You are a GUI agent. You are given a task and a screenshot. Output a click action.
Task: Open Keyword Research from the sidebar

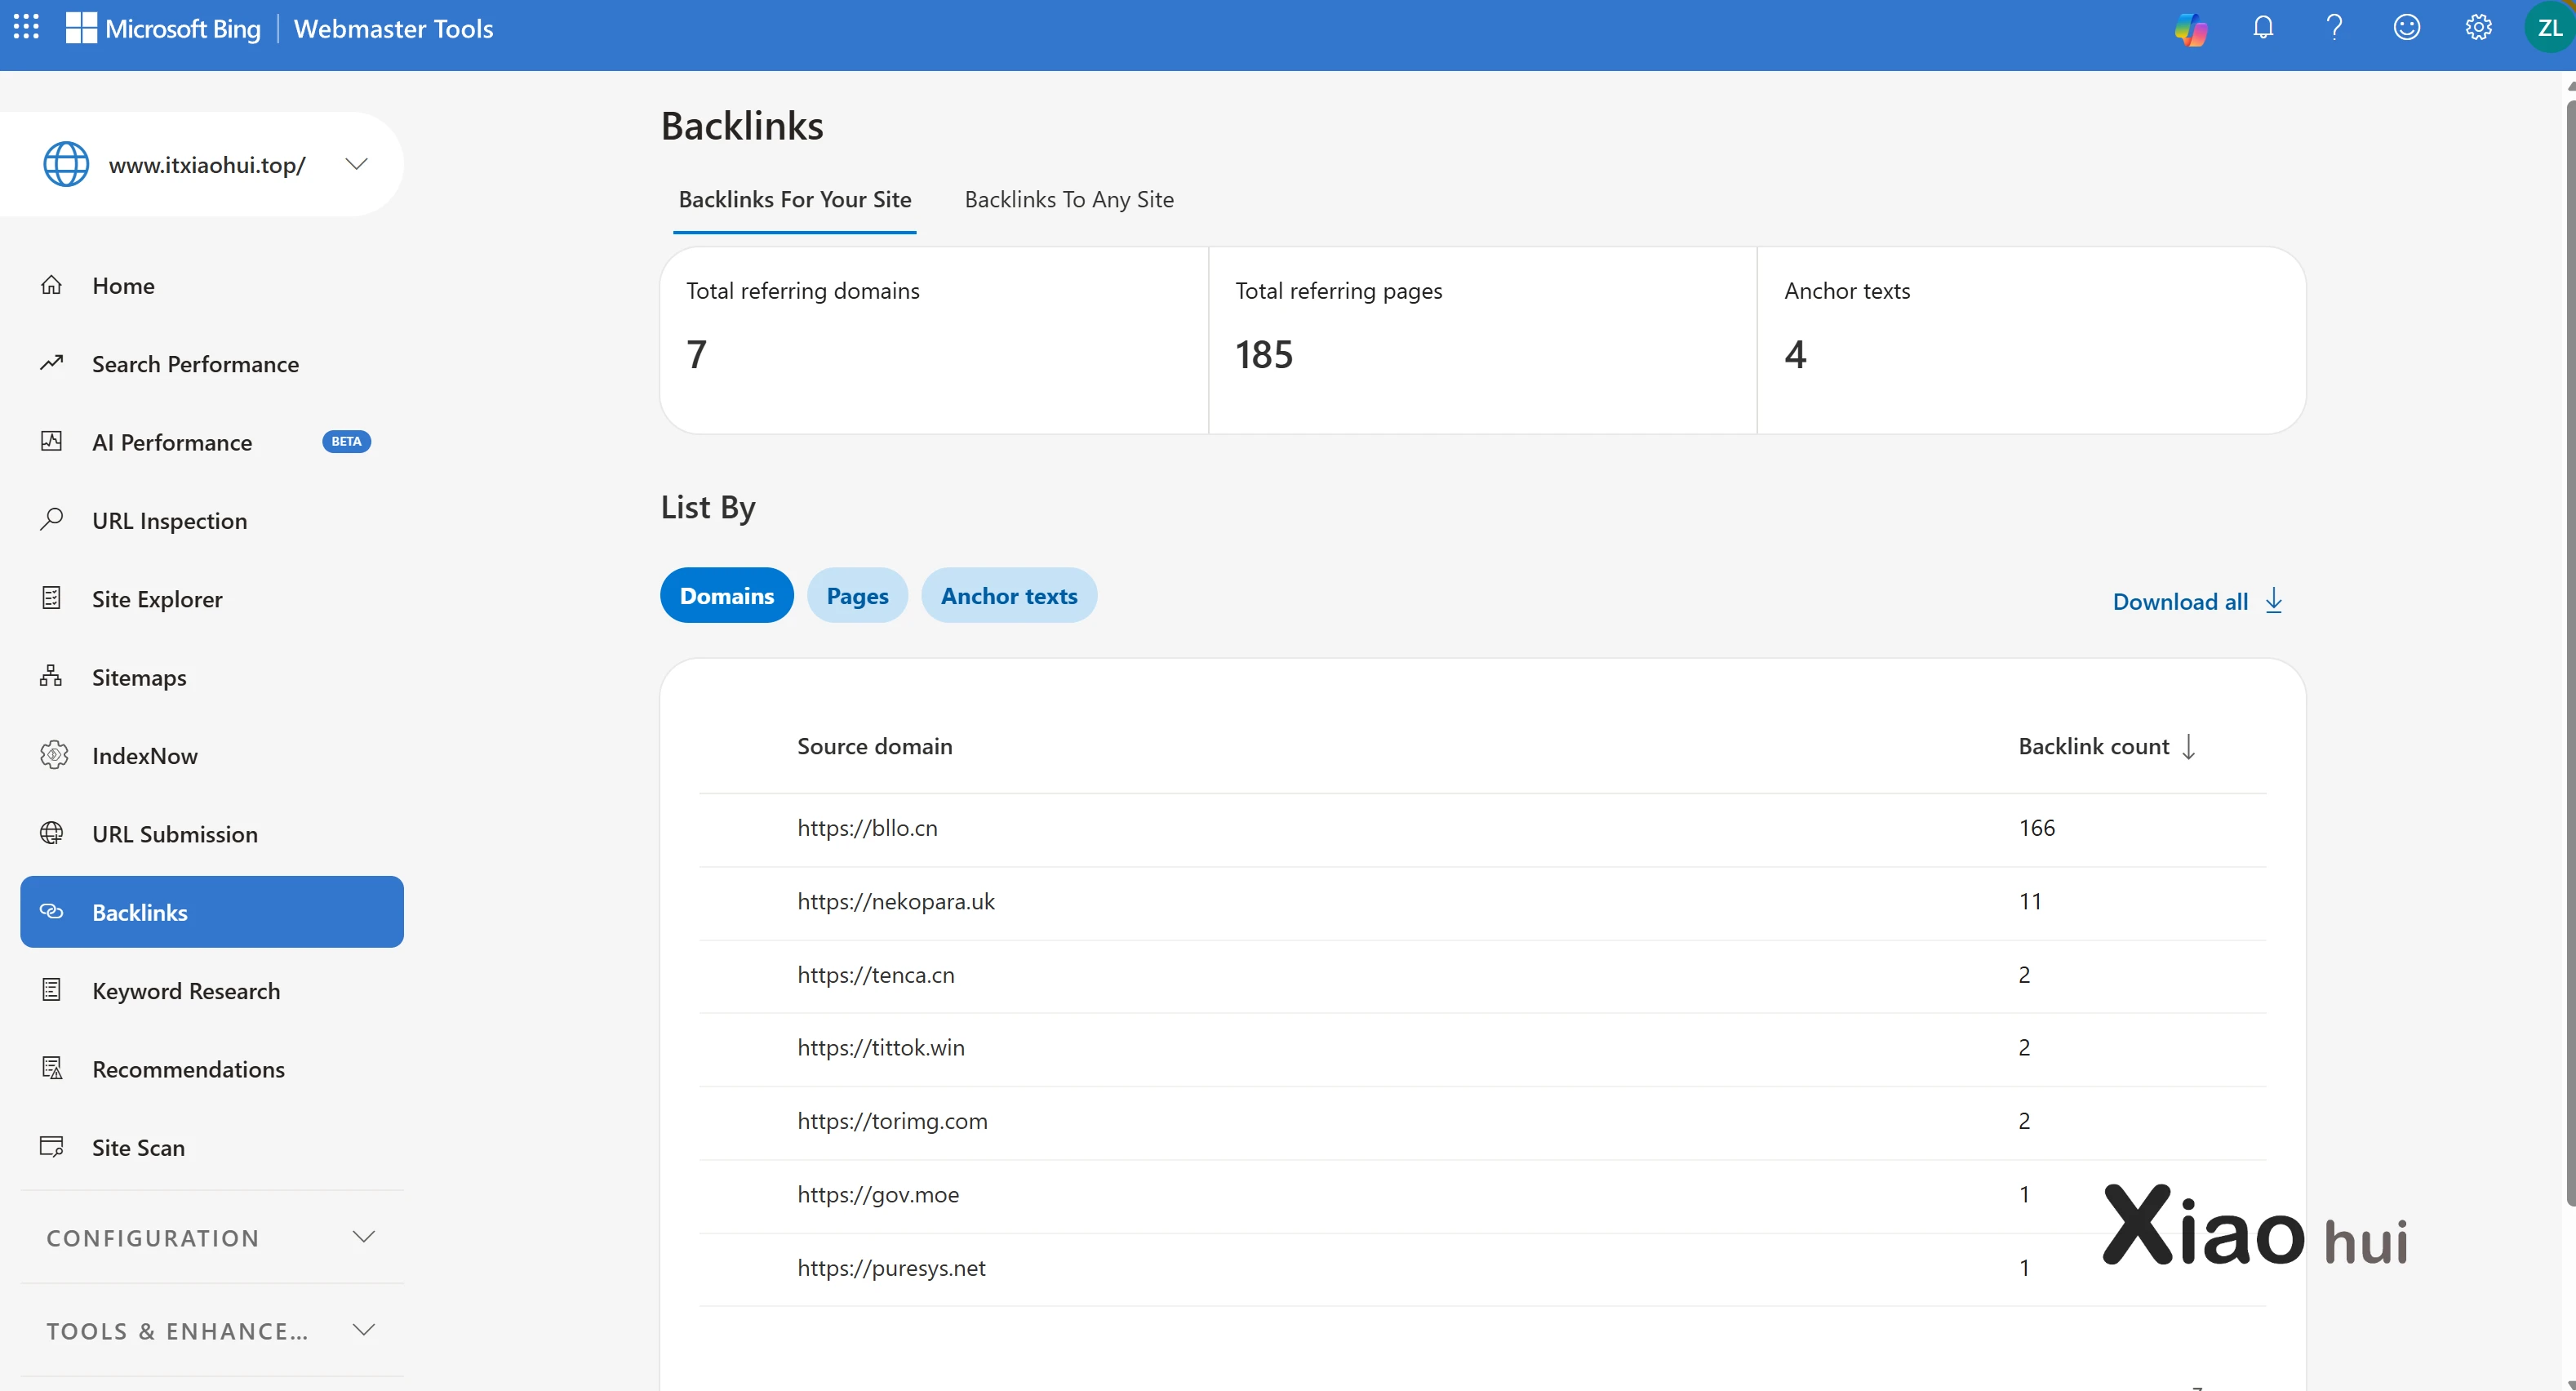point(186,991)
